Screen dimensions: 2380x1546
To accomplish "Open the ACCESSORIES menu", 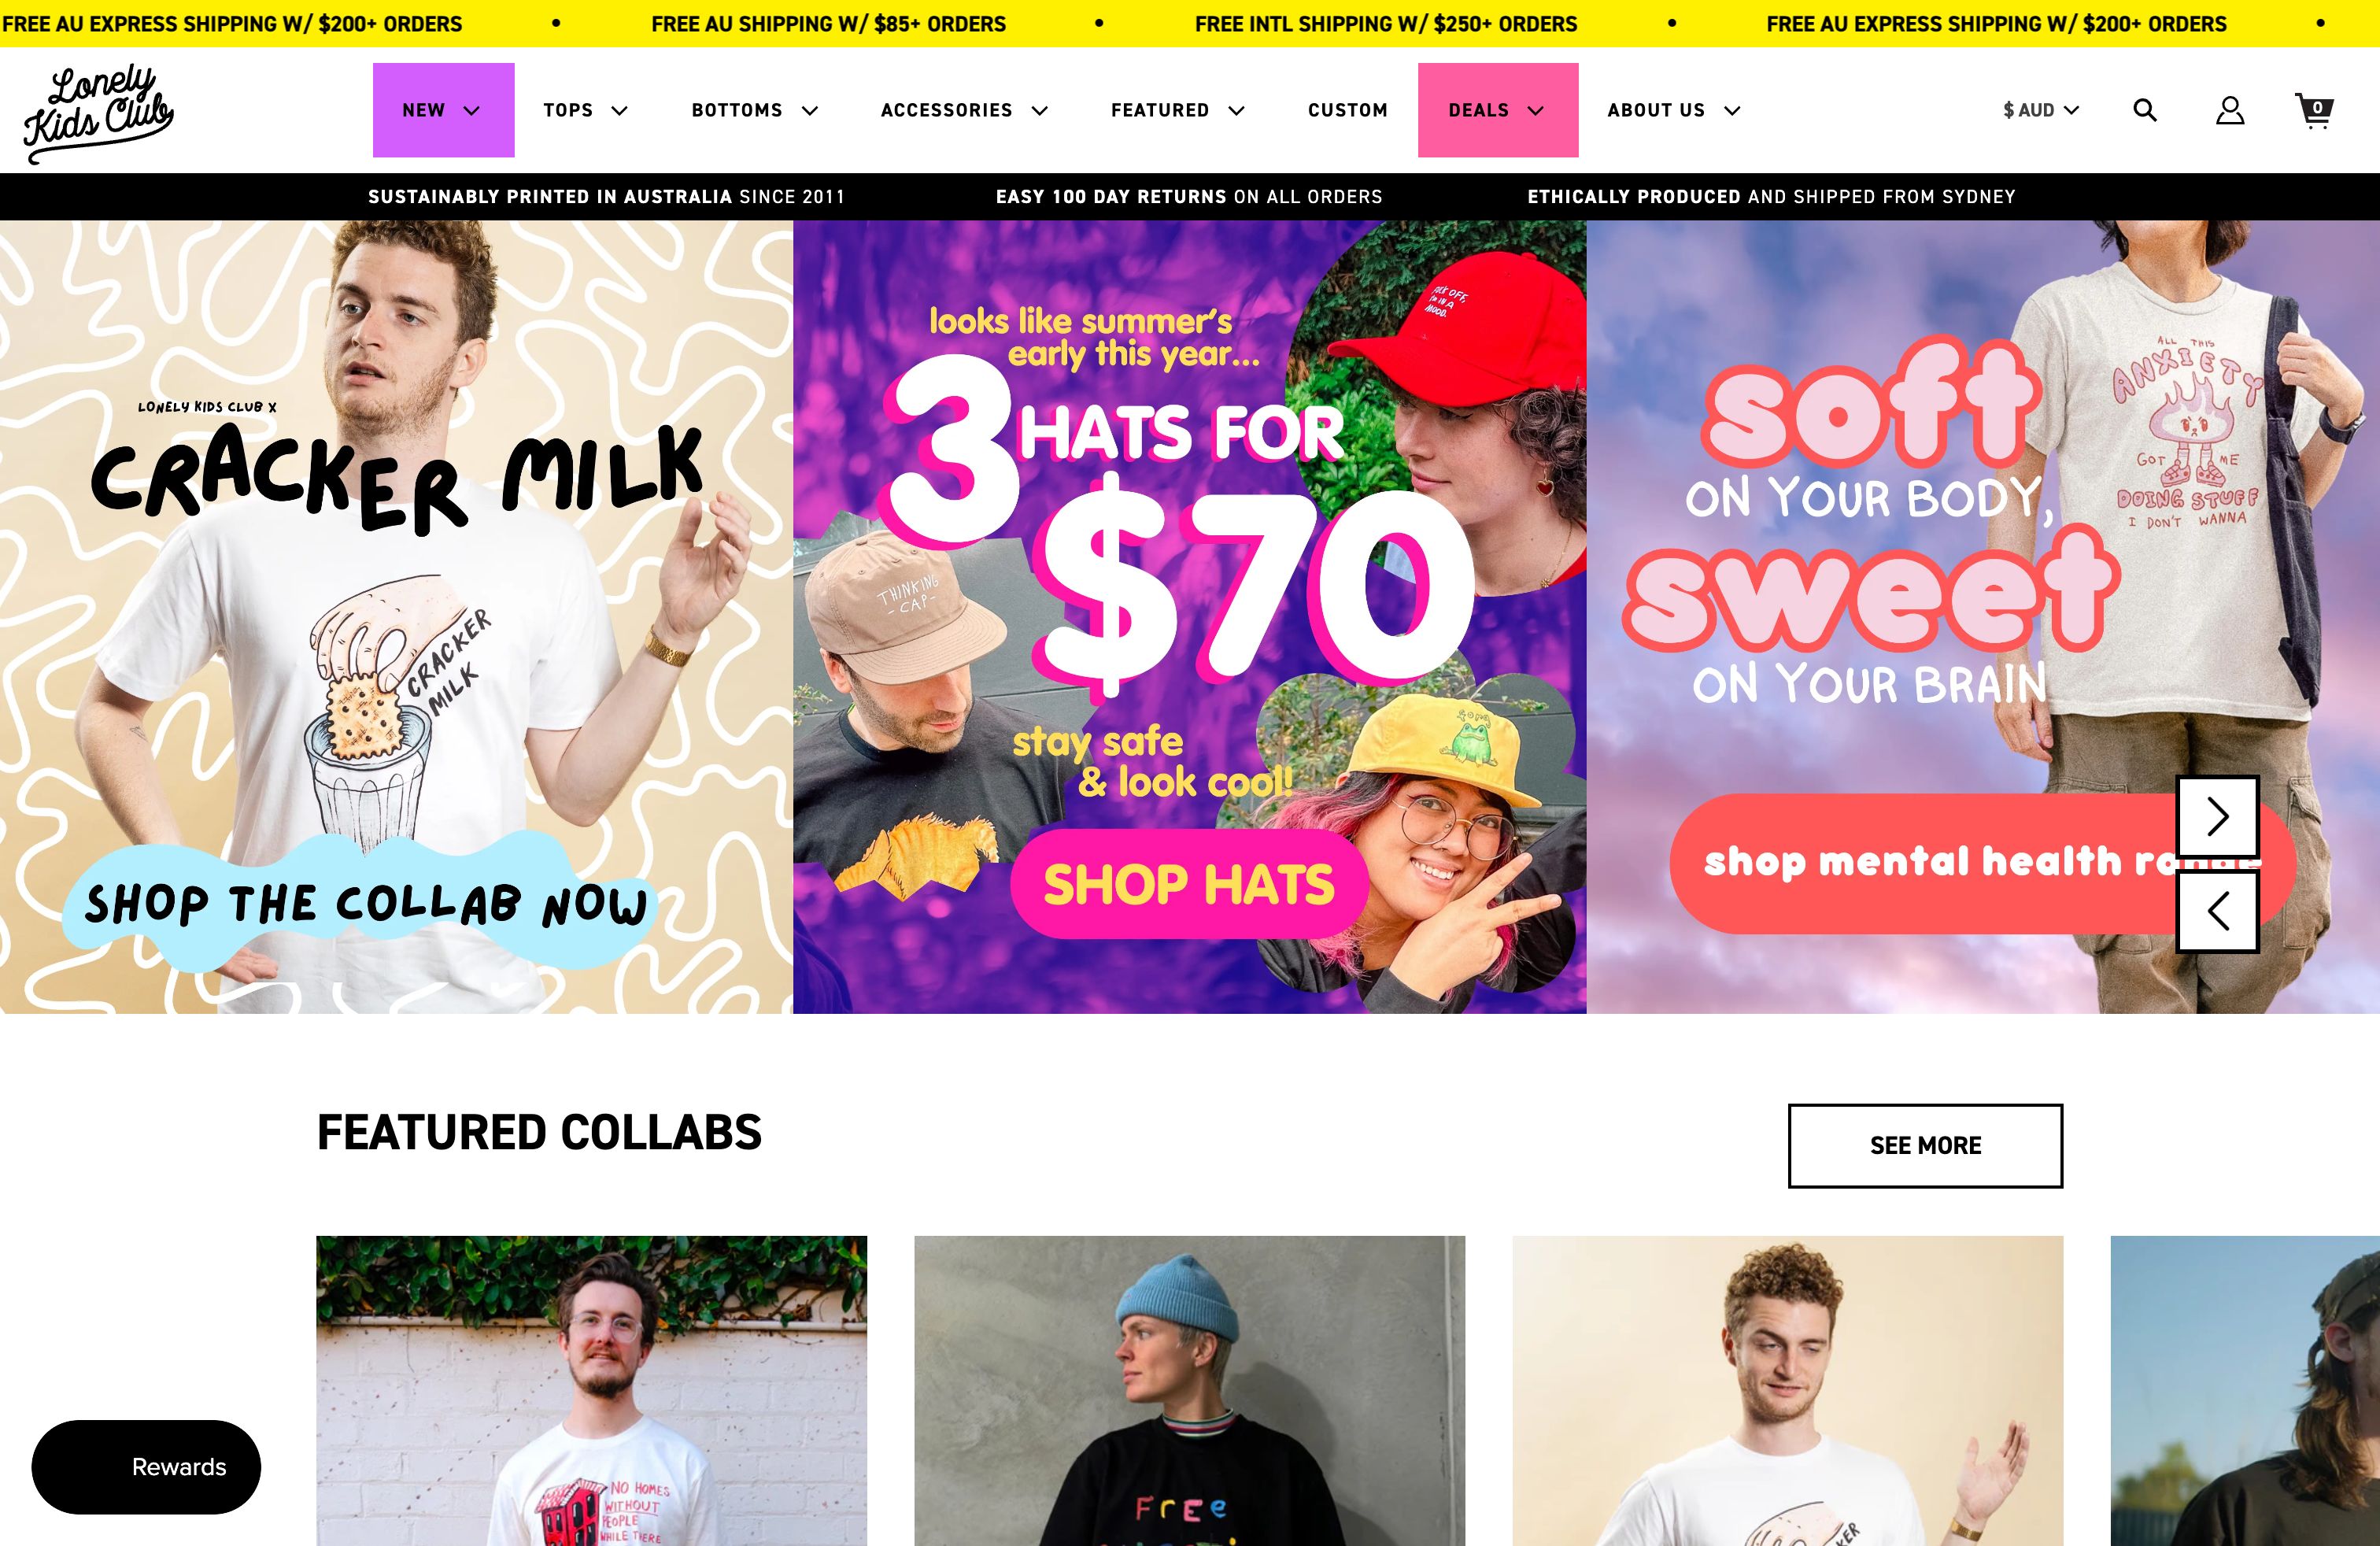I will point(964,110).
